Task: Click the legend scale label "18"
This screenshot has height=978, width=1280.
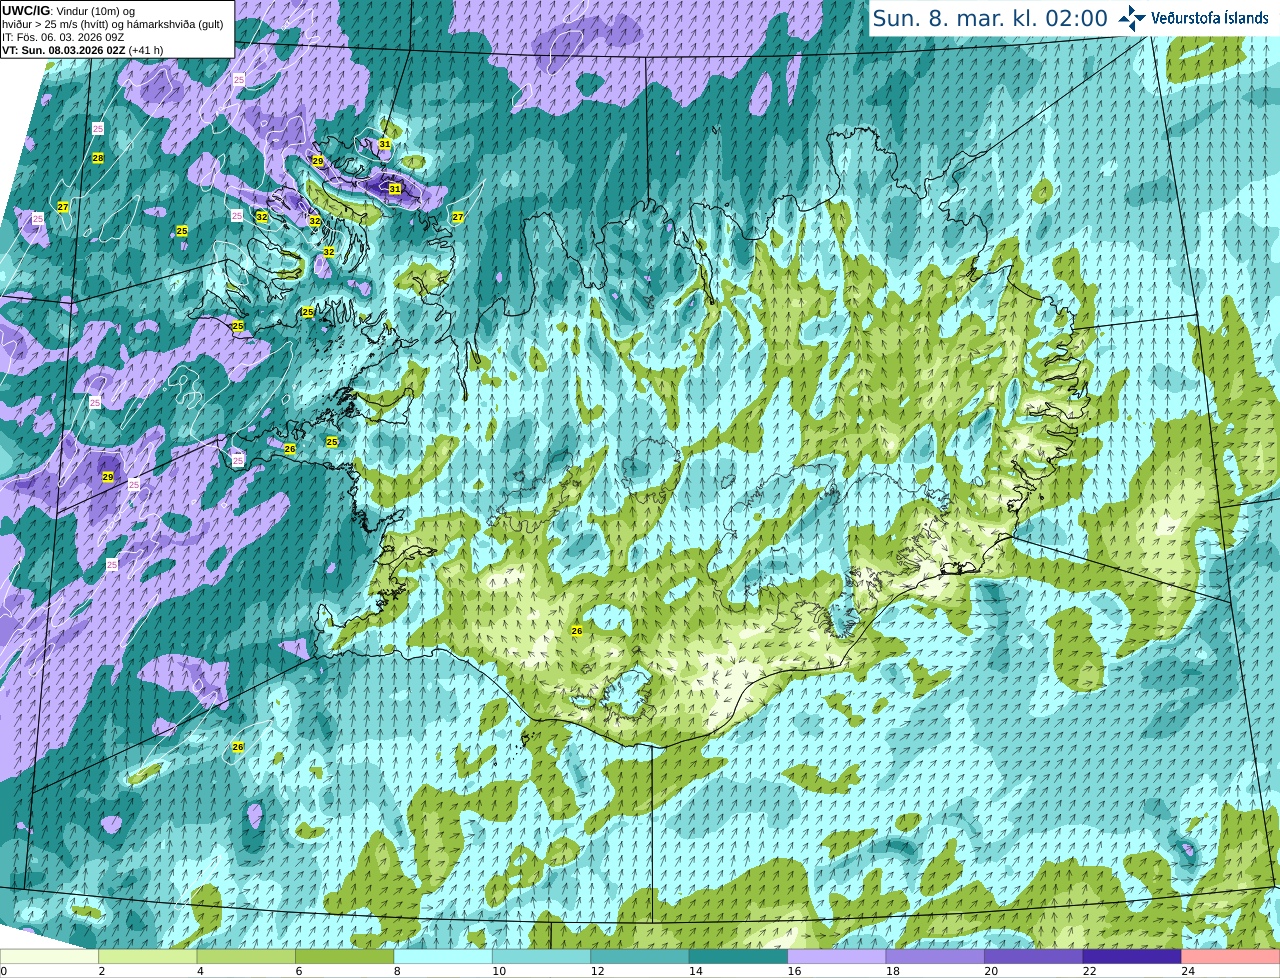Action: click(892, 971)
